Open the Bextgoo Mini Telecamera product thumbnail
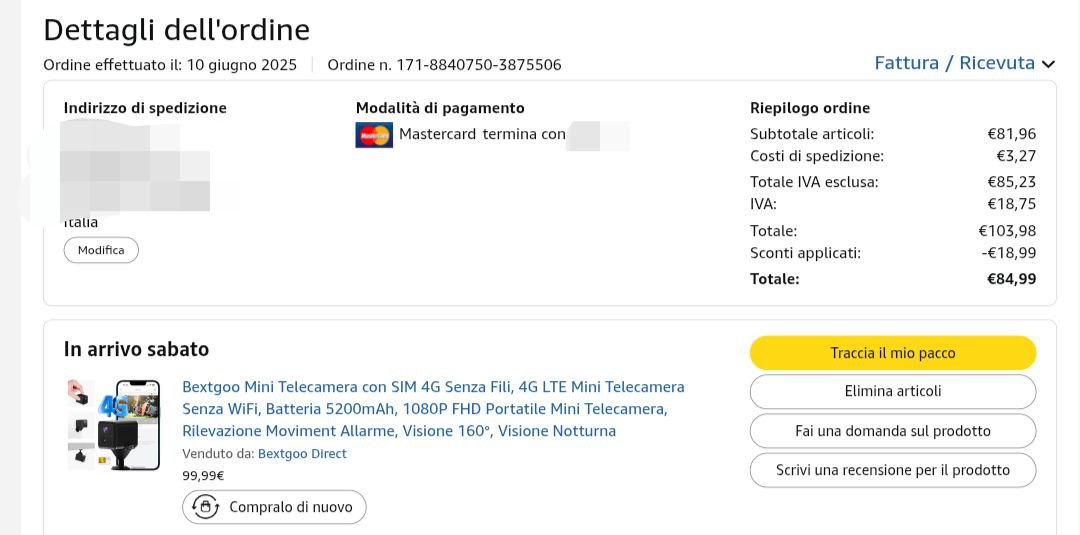 pos(113,424)
